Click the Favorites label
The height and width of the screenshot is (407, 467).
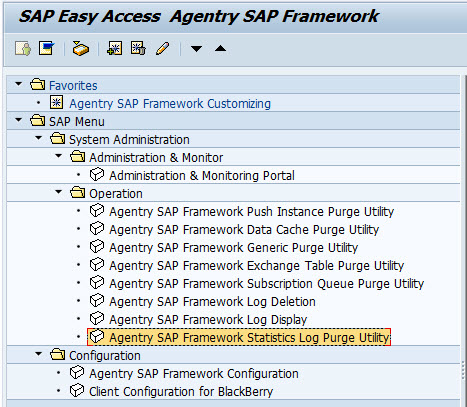tap(73, 86)
